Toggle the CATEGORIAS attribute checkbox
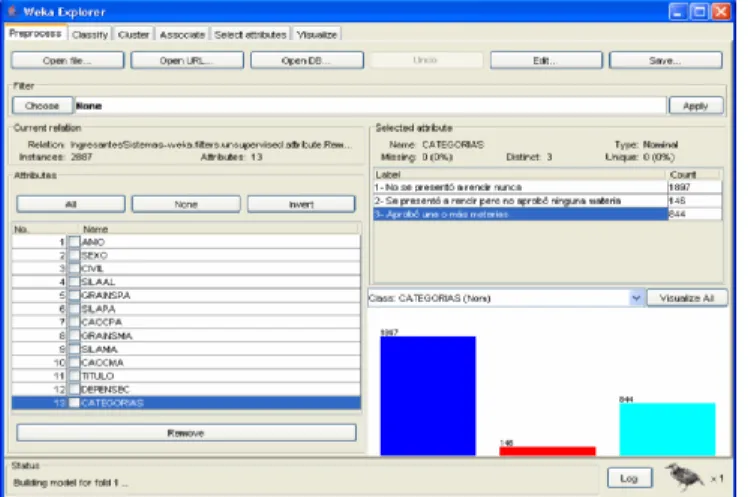 click(74, 403)
